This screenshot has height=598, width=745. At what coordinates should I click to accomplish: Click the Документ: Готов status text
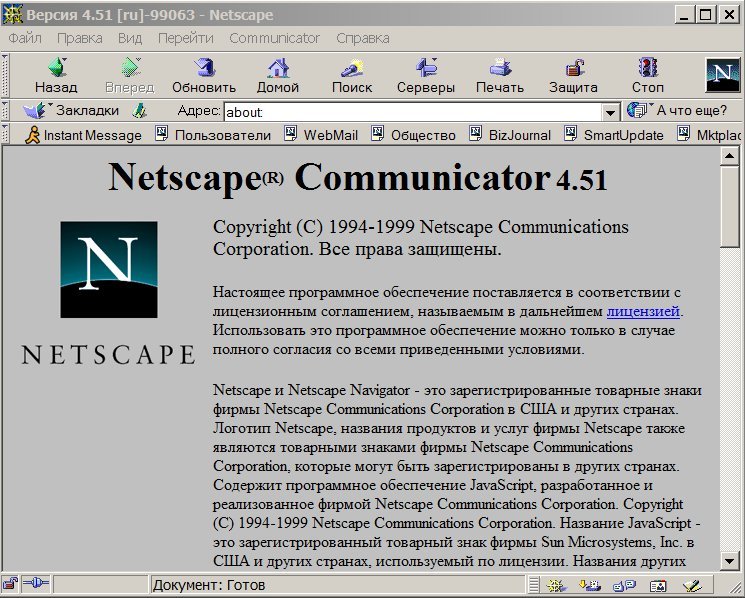click(x=209, y=585)
